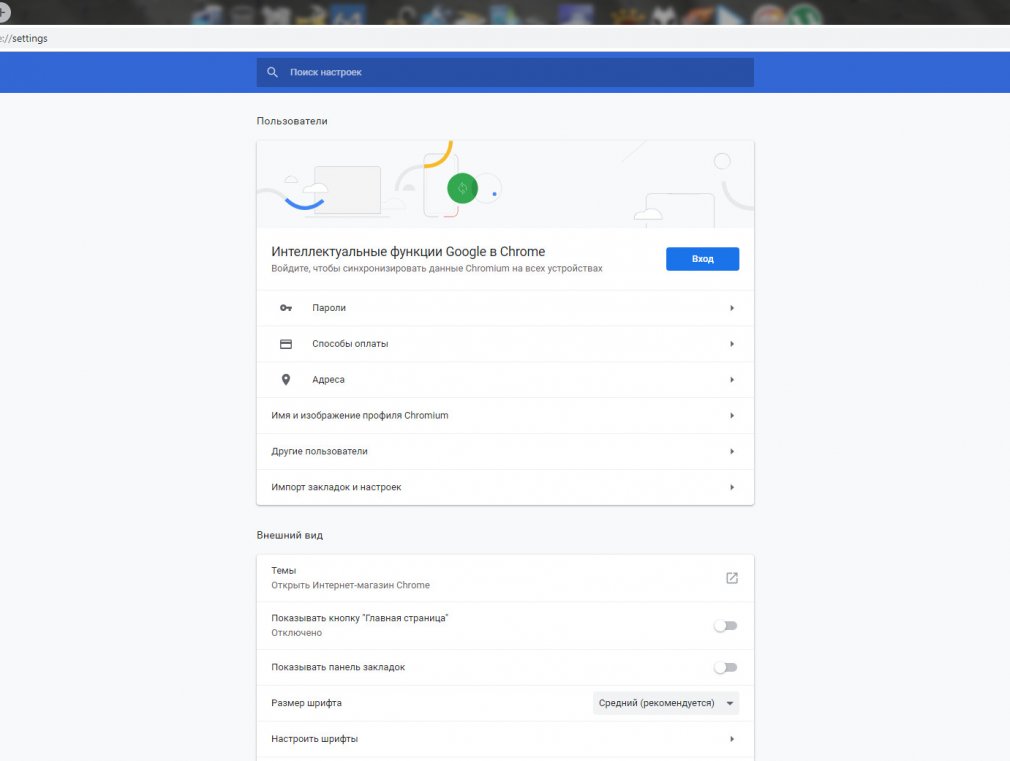Expand the Другие пользователи row arrow

tap(732, 452)
